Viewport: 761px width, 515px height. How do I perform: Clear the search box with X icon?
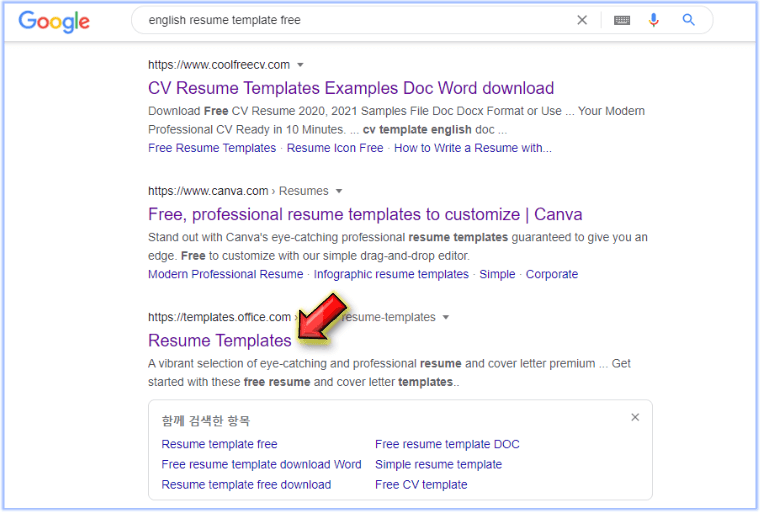pyautogui.click(x=582, y=20)
